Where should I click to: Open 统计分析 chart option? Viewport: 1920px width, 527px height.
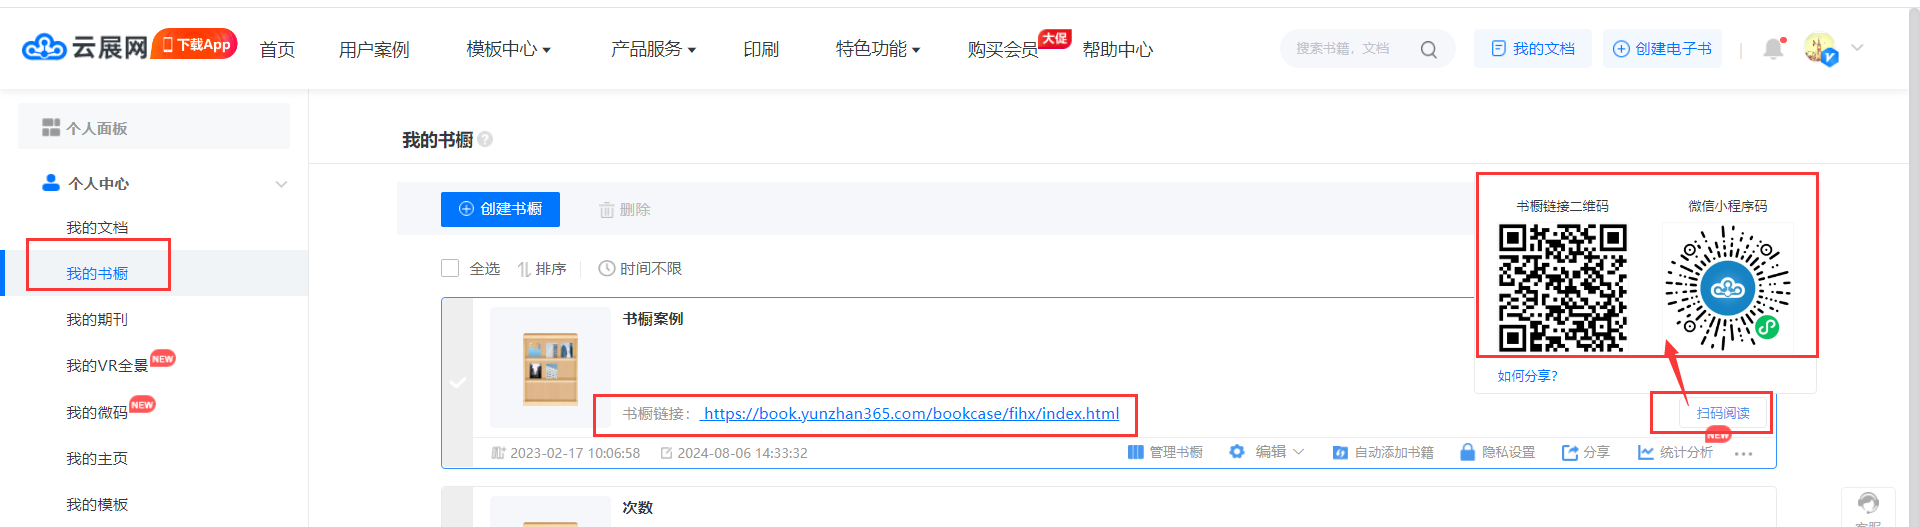tap(1675, 452)
